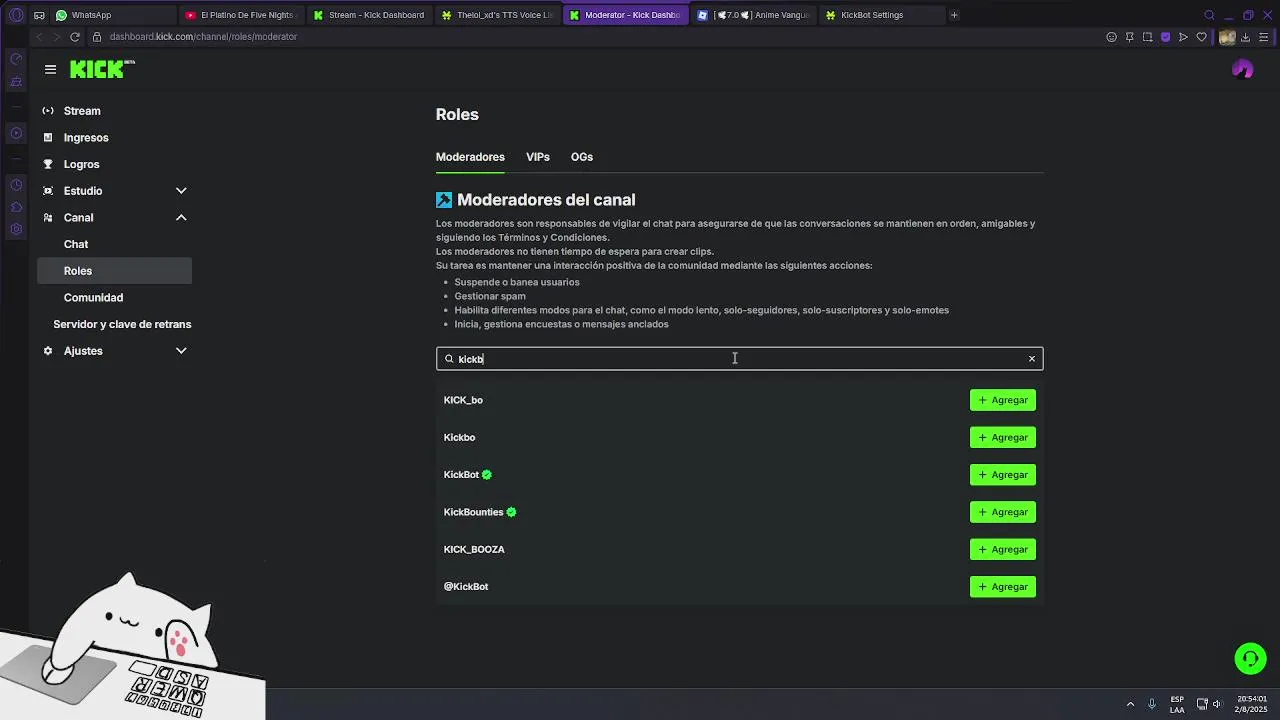The image size is (1280, 720).
Task: Switch to Stream - Kick Dashboard tab
Action: point(370,15)
